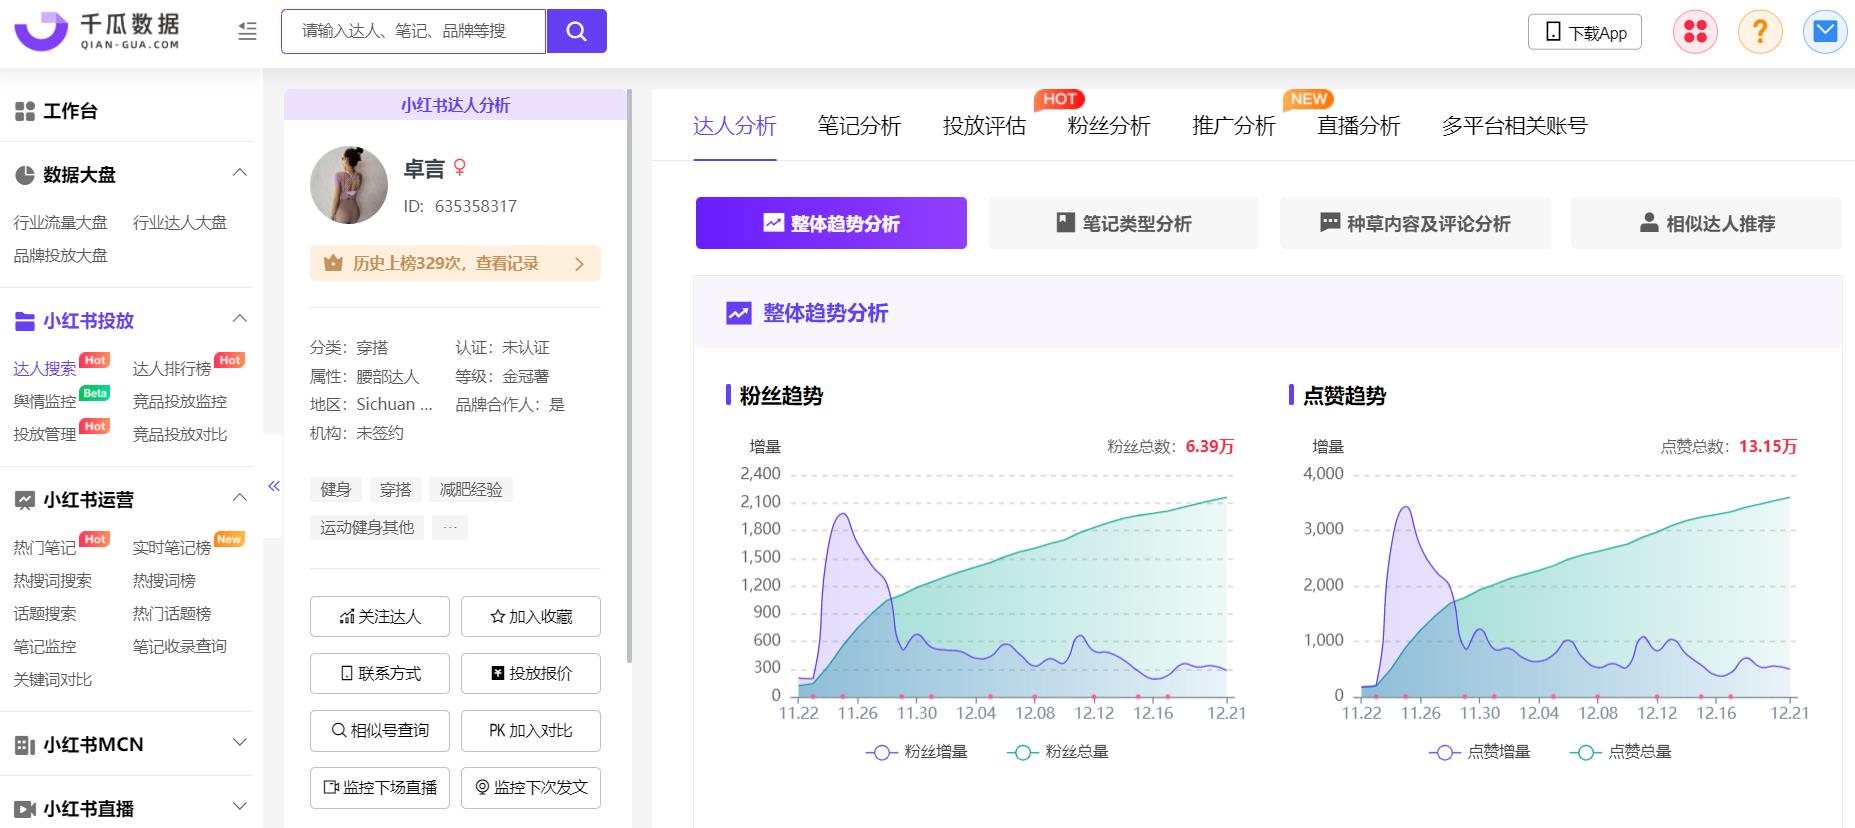1855x828 pixels.
Task: Click the 相似号查询 button
Action: click(380, 731)
